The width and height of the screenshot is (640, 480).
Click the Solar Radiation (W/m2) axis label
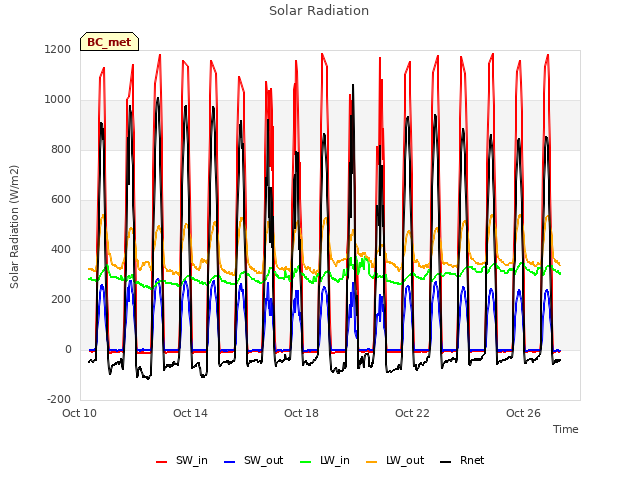(x=14, y=227)
